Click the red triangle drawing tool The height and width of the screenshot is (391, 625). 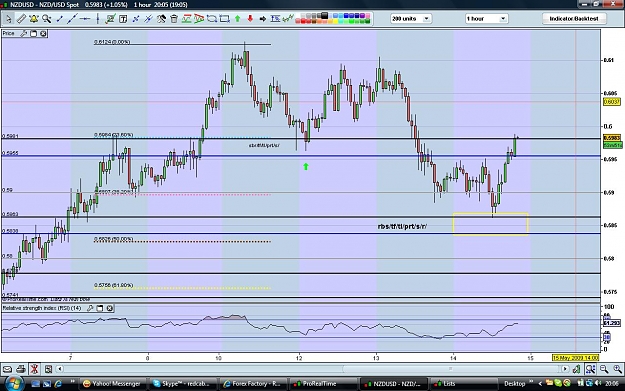point(199,19)
